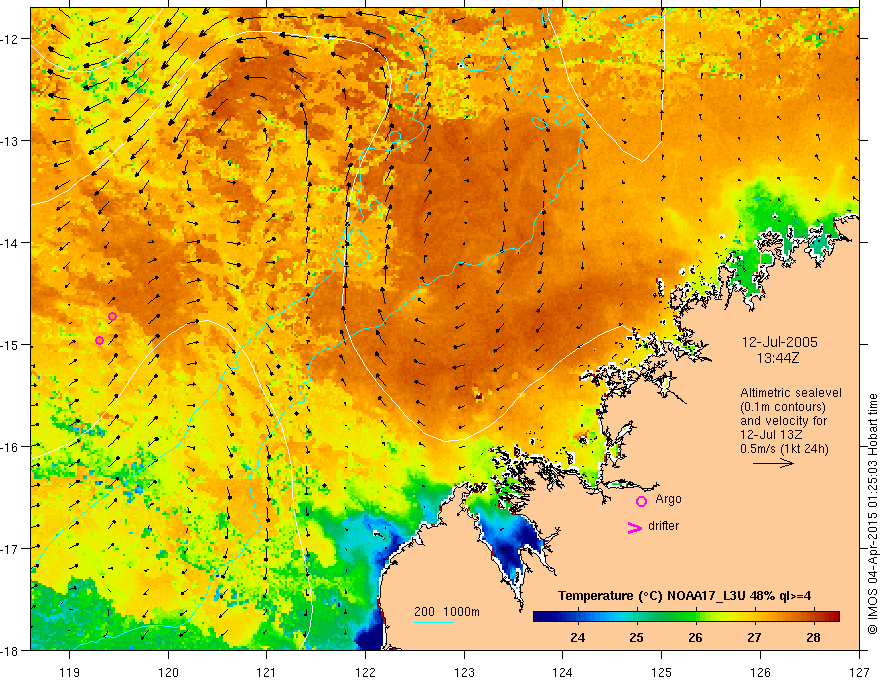
Task: Click the -12 latitude axis label
Action: point(10,39)
